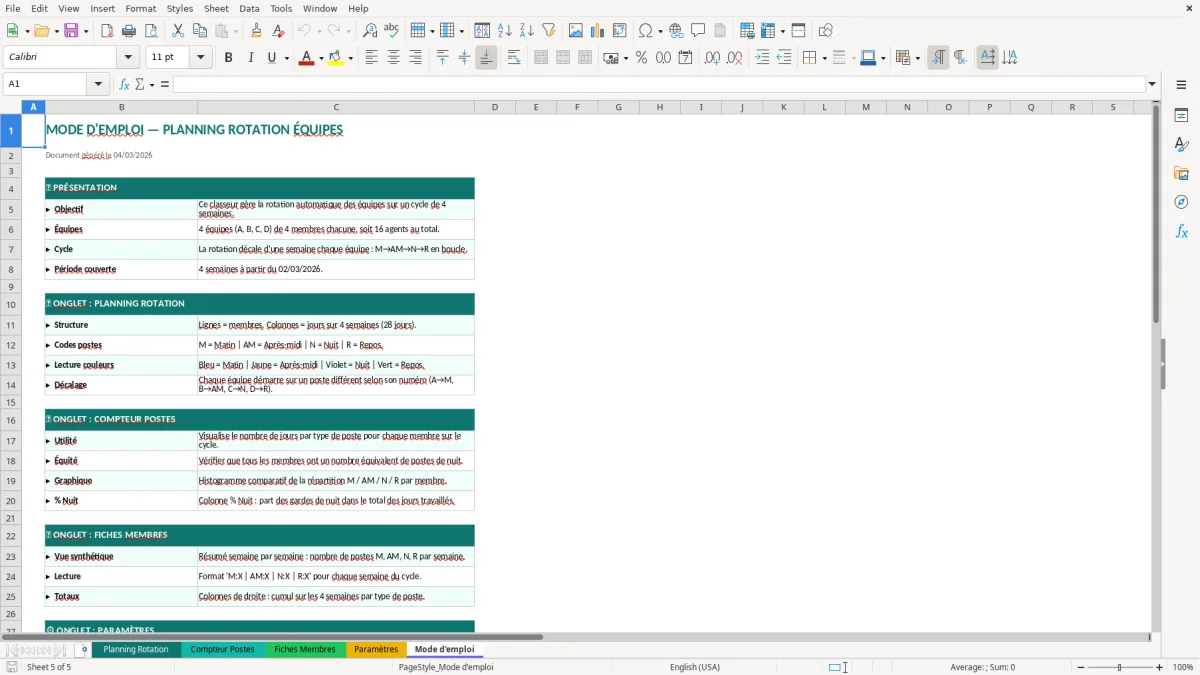1200x675 pixels.
Task: Toggle Align Right
Action: pos(415,58)
